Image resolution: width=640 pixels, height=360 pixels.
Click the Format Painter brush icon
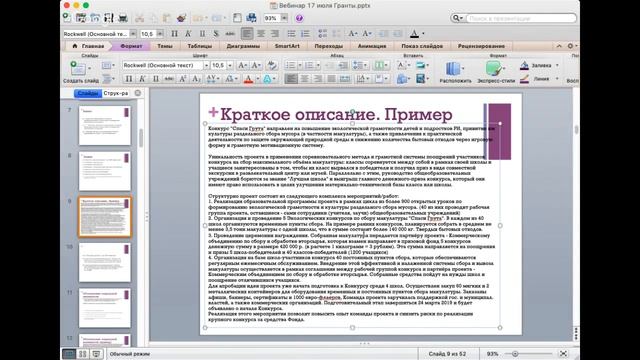click(181, 18)
